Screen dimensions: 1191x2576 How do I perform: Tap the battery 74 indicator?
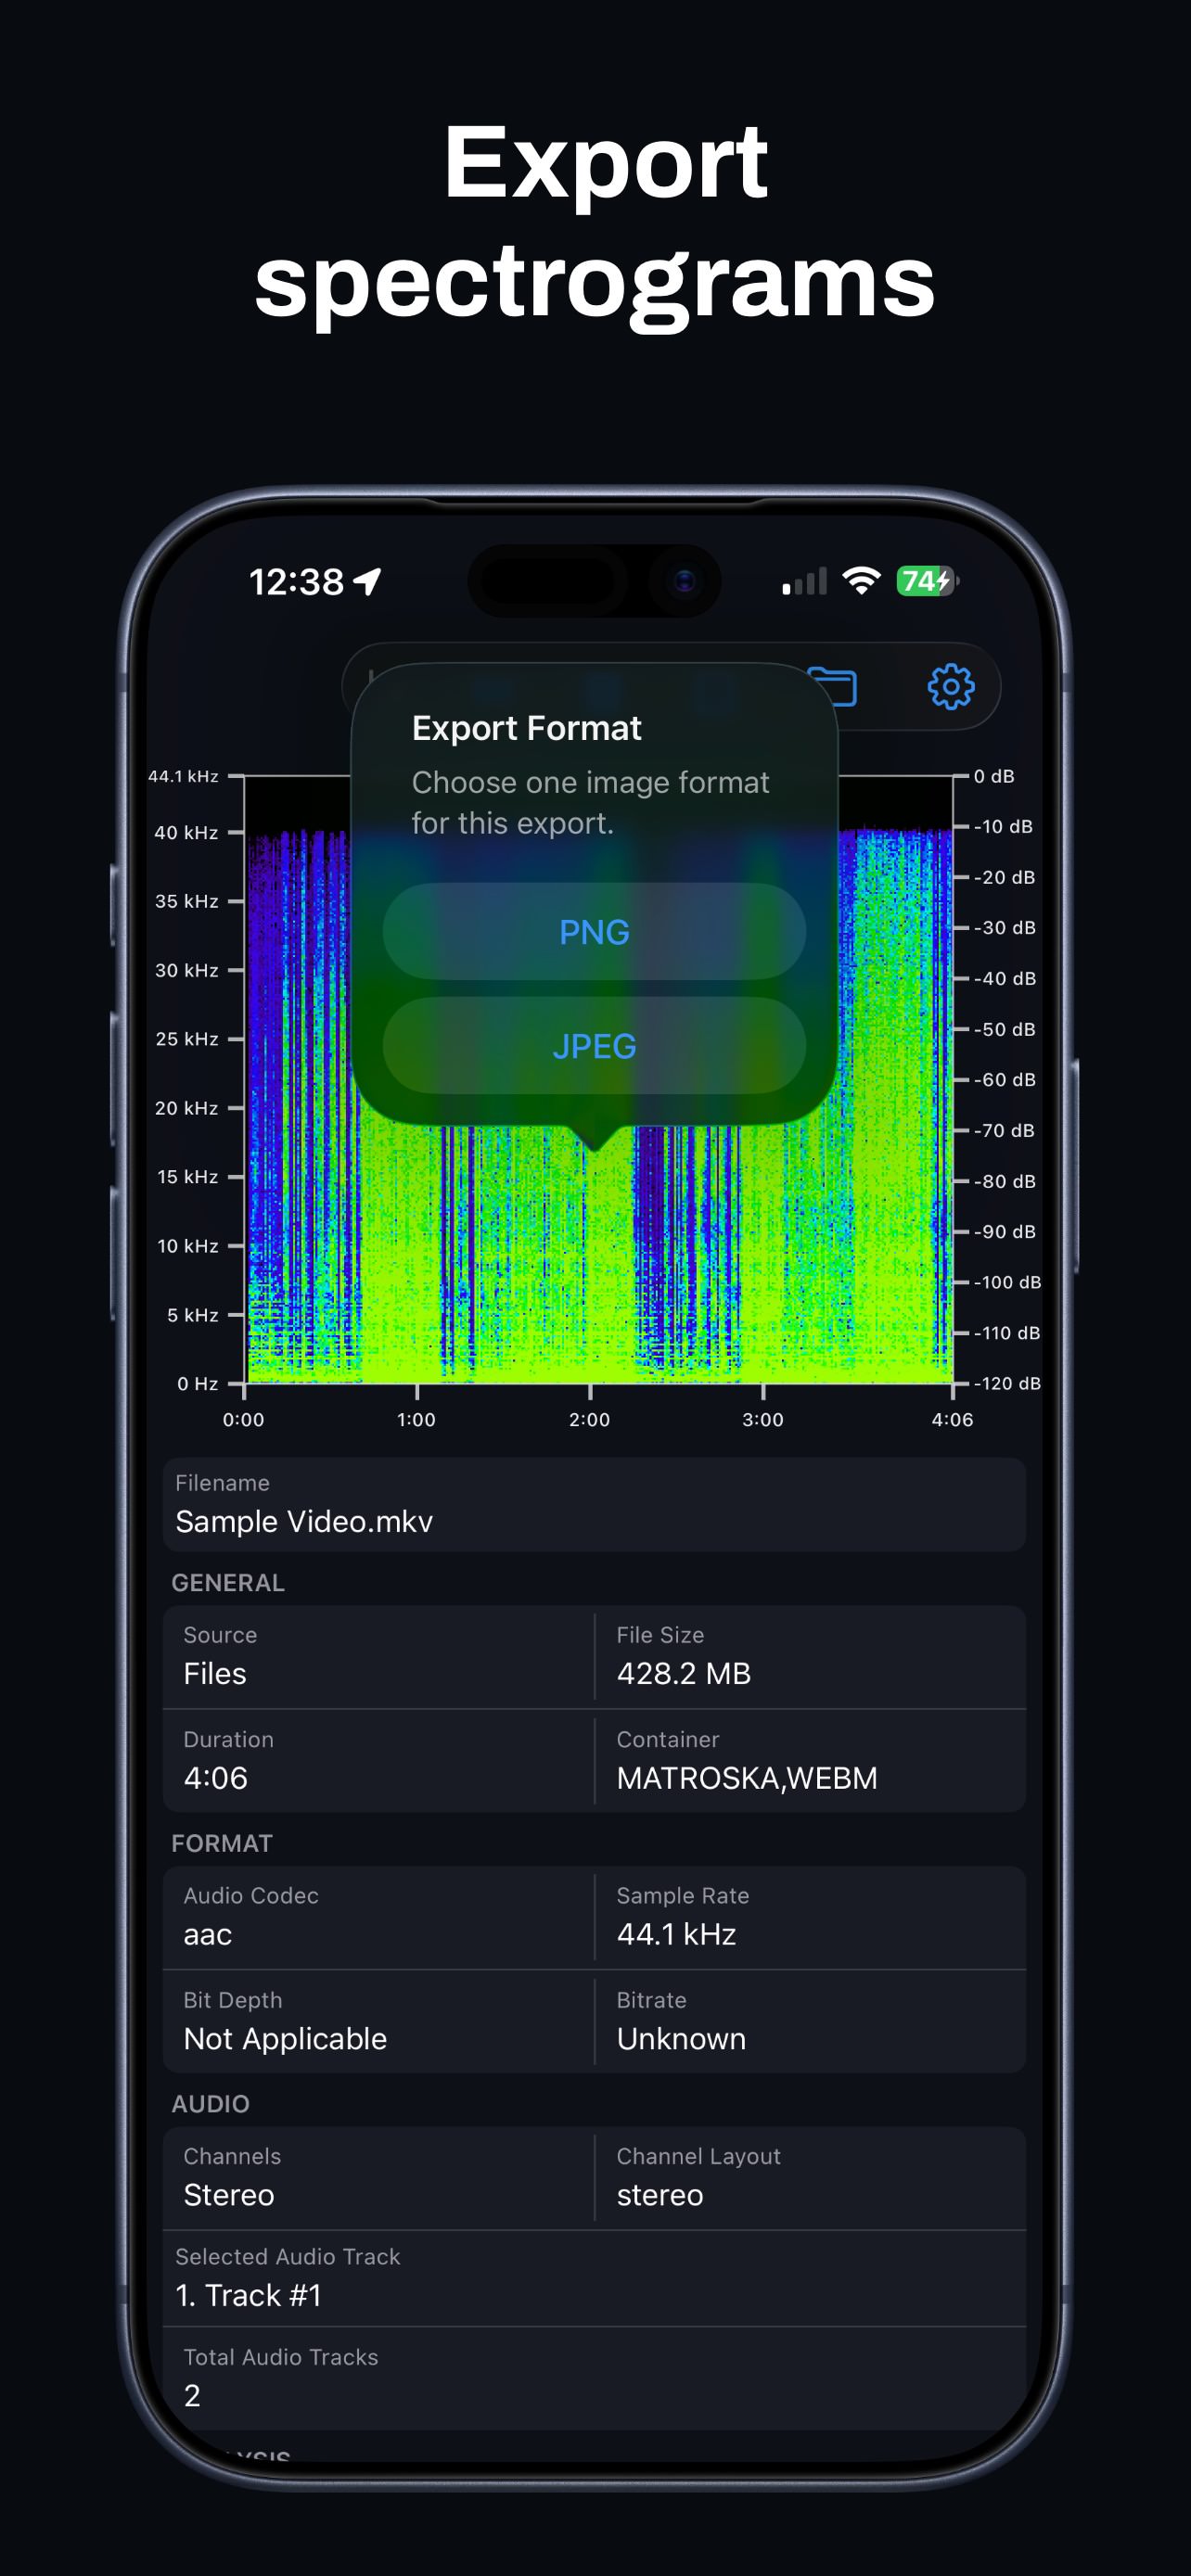tap(927, 580)
